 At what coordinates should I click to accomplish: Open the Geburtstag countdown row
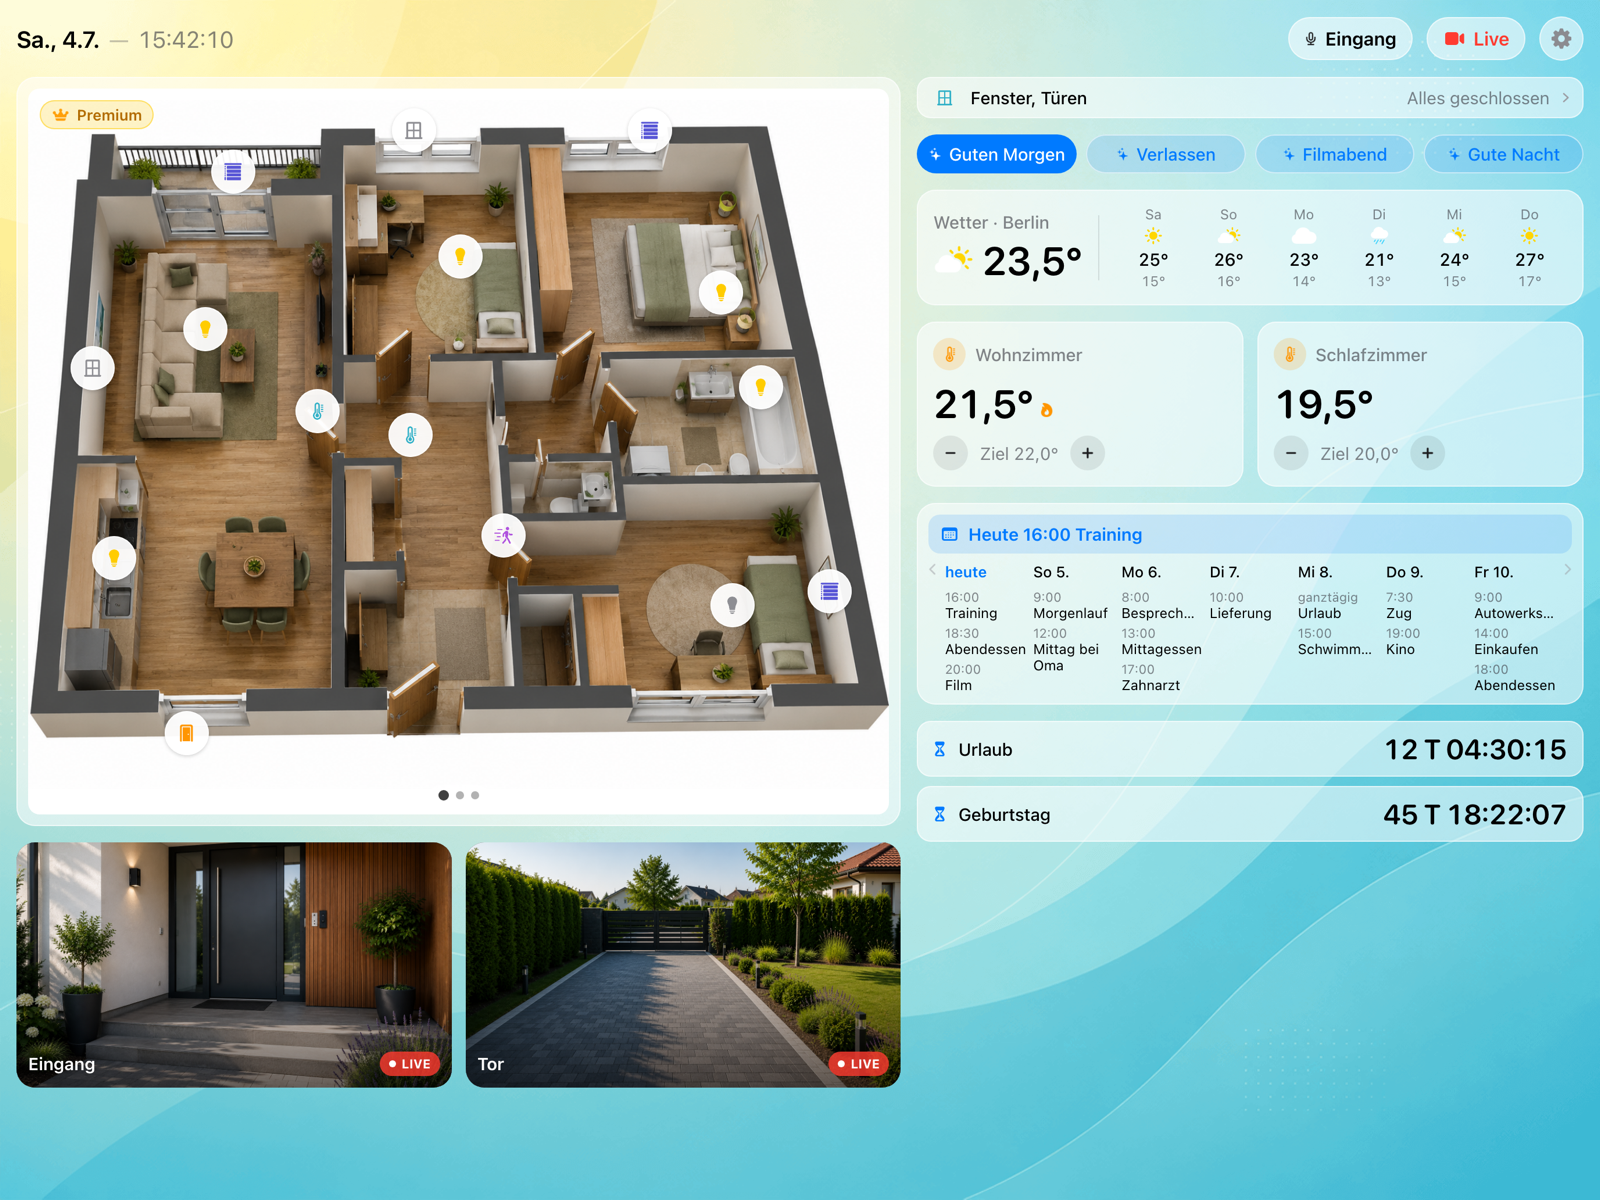click(x=1249, y=814)
